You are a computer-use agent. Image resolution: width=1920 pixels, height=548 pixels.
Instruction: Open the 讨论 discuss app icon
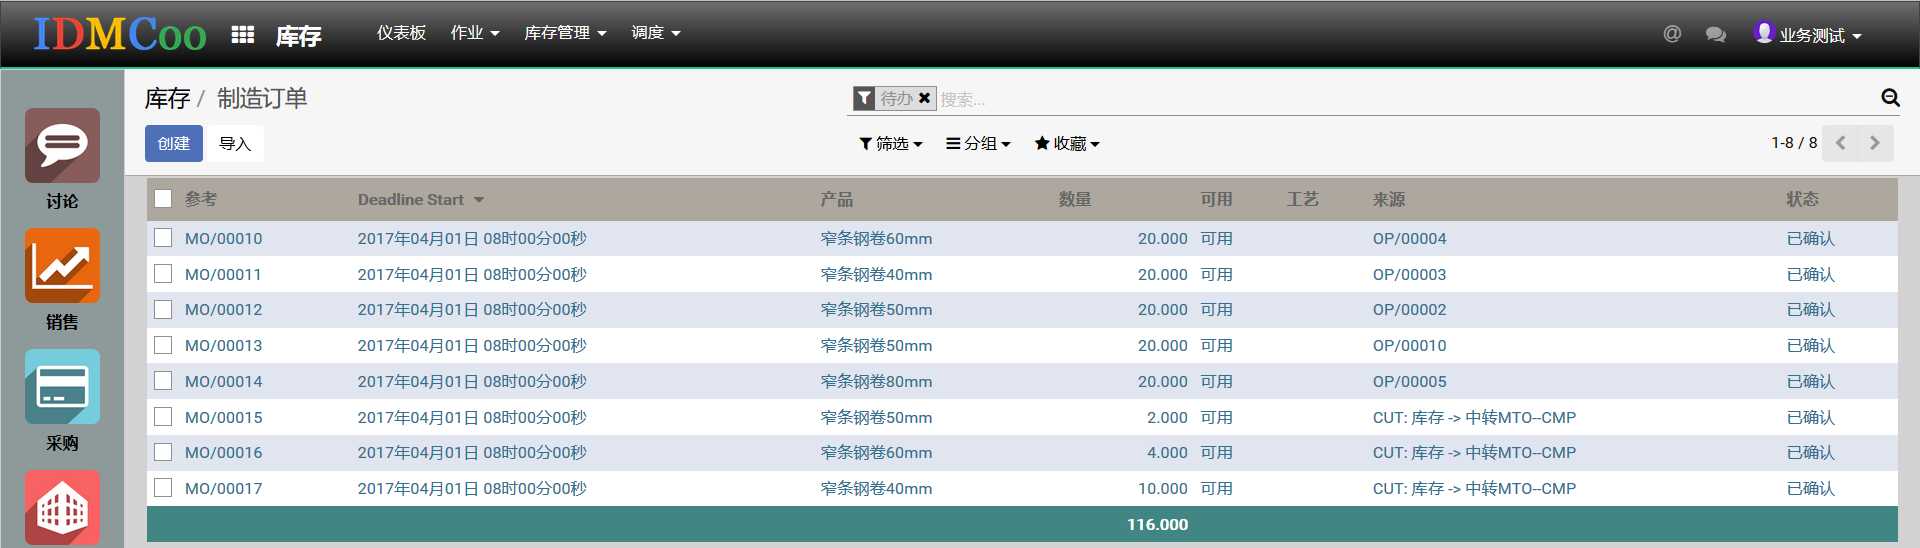(x=62, y=146)
